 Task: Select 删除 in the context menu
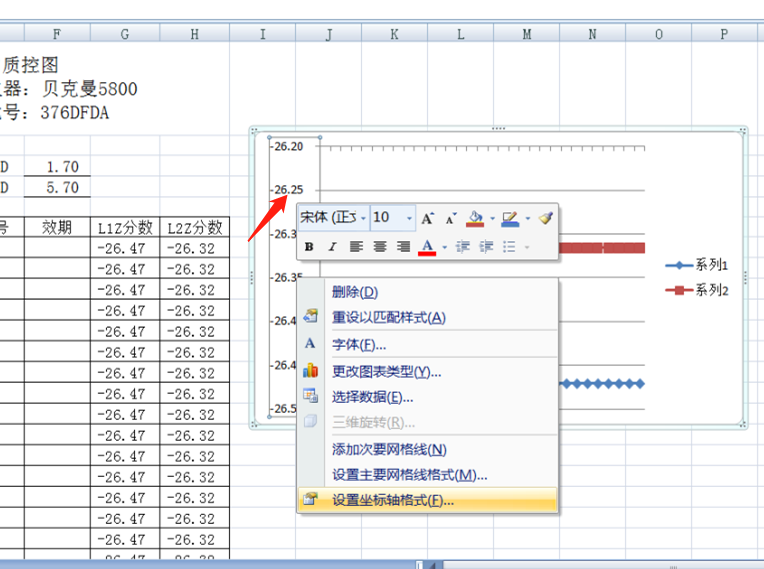pyautogui.click(x=355, y=292)
